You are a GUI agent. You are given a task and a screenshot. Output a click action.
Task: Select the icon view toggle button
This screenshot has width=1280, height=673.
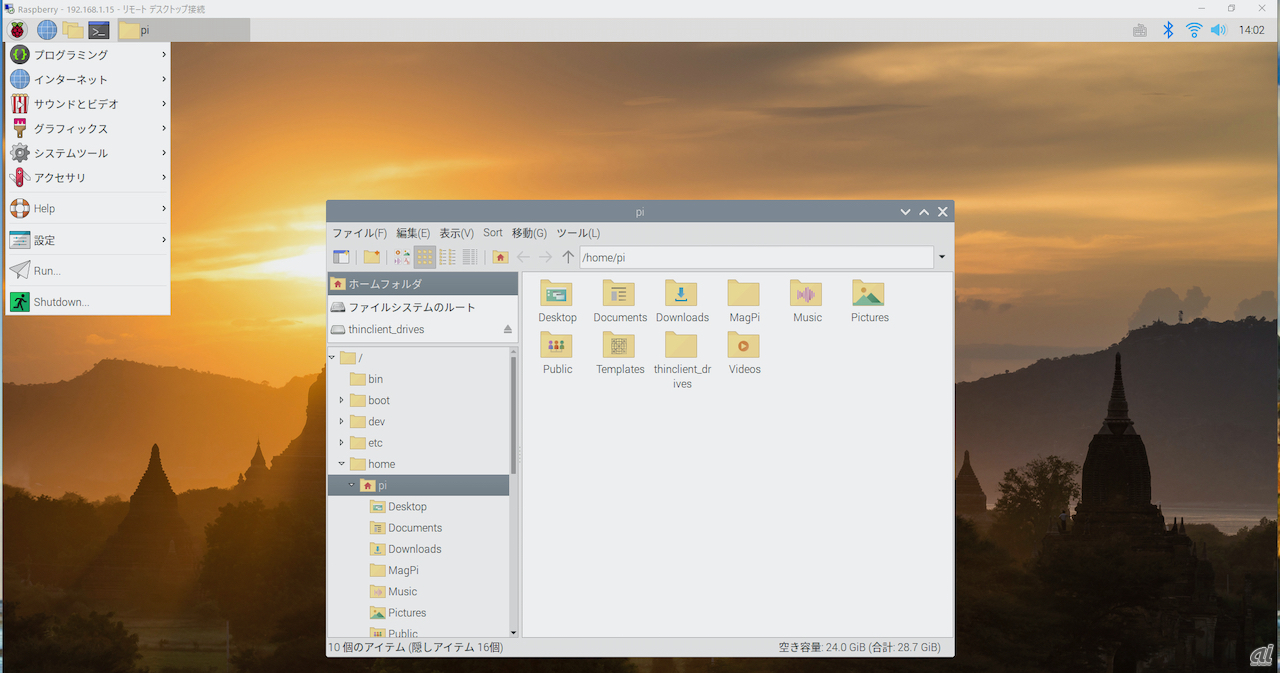point(425,258)
